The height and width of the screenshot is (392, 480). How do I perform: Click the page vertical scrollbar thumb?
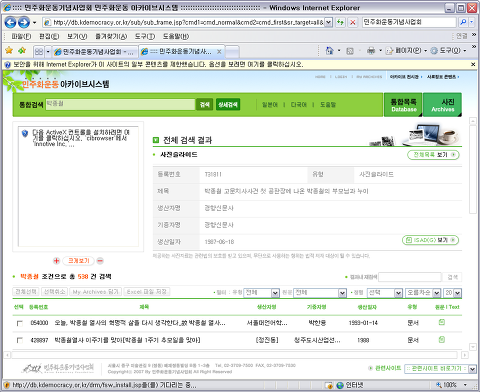pyautogui.click(x=473, y=169)
